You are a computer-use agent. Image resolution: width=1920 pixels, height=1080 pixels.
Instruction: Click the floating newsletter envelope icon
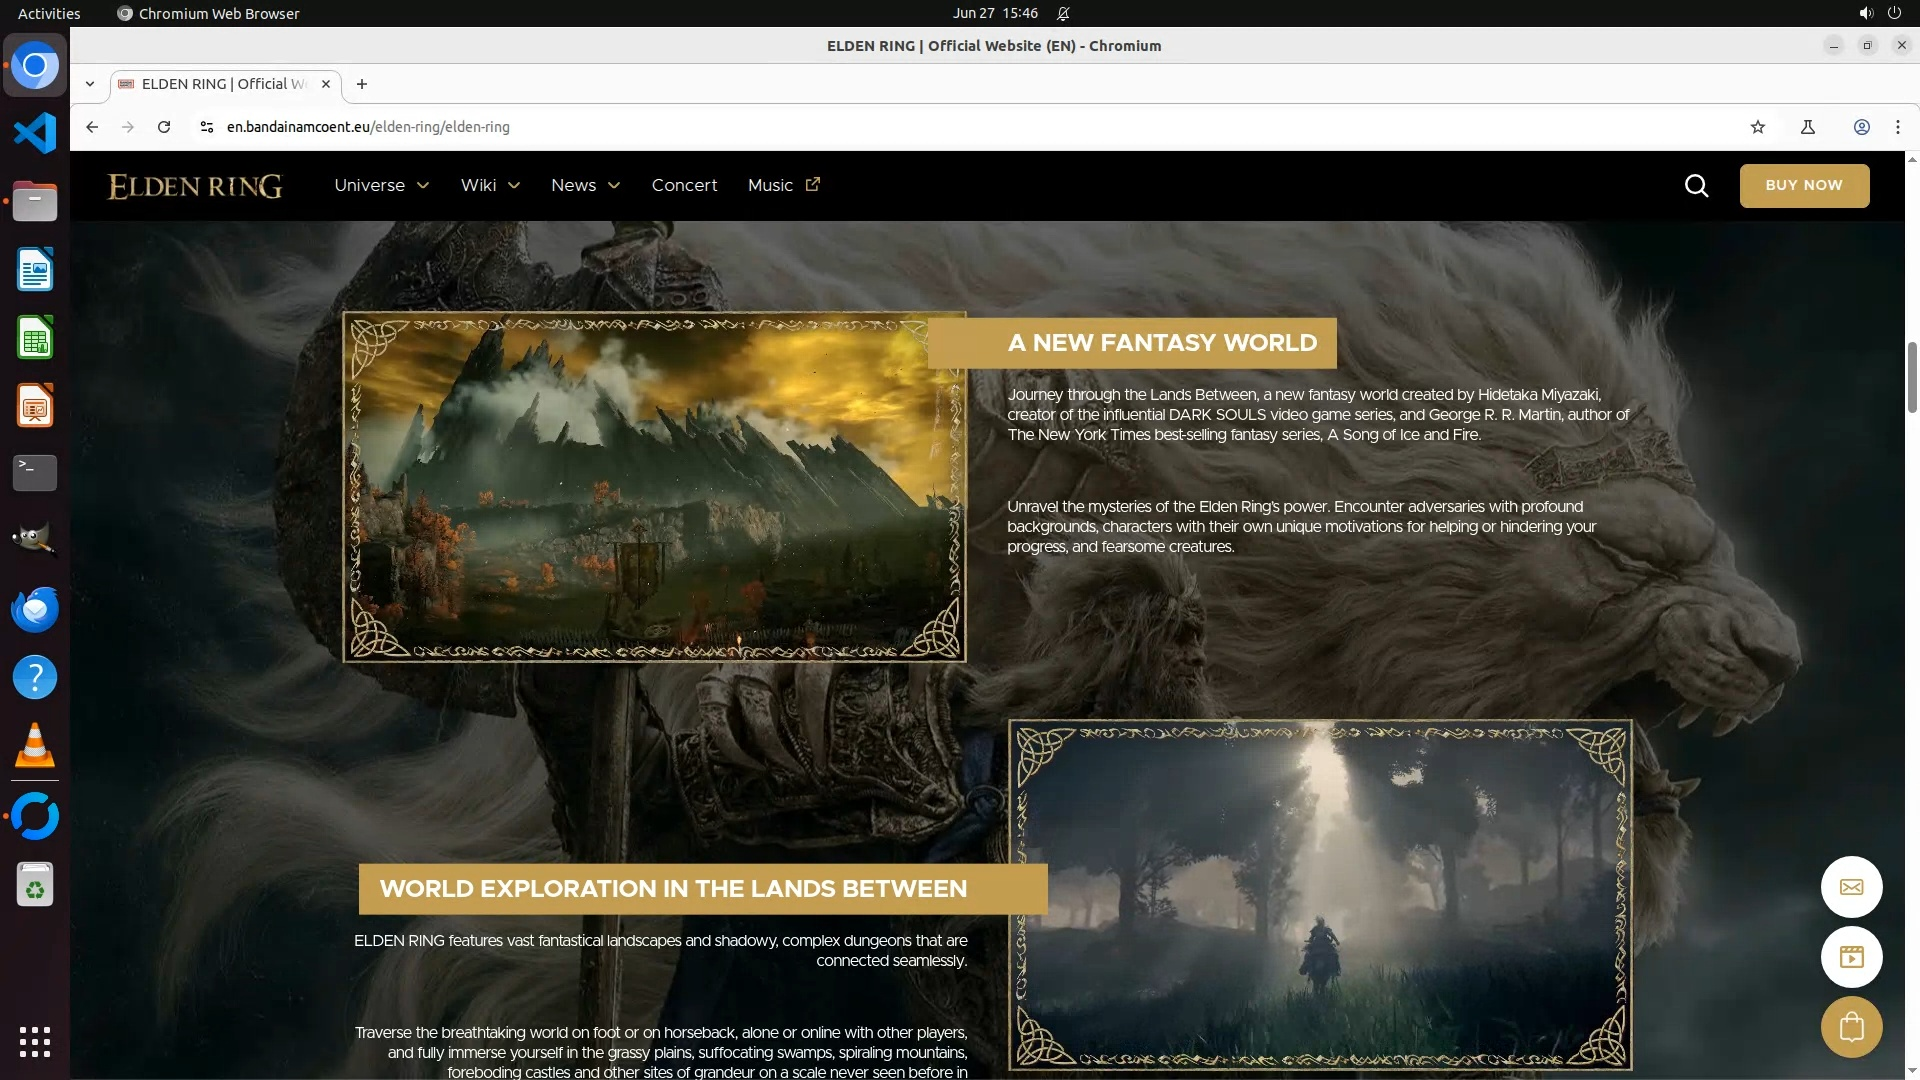point(1851,887)
